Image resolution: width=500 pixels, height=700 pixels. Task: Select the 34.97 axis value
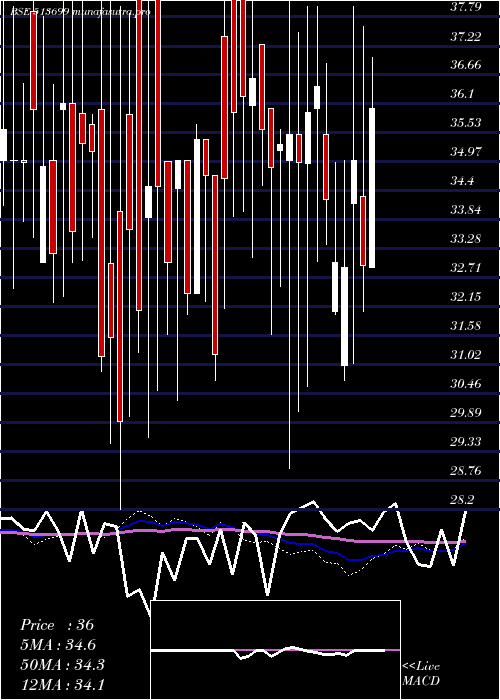pyautogui.click(x=466, y=151)
